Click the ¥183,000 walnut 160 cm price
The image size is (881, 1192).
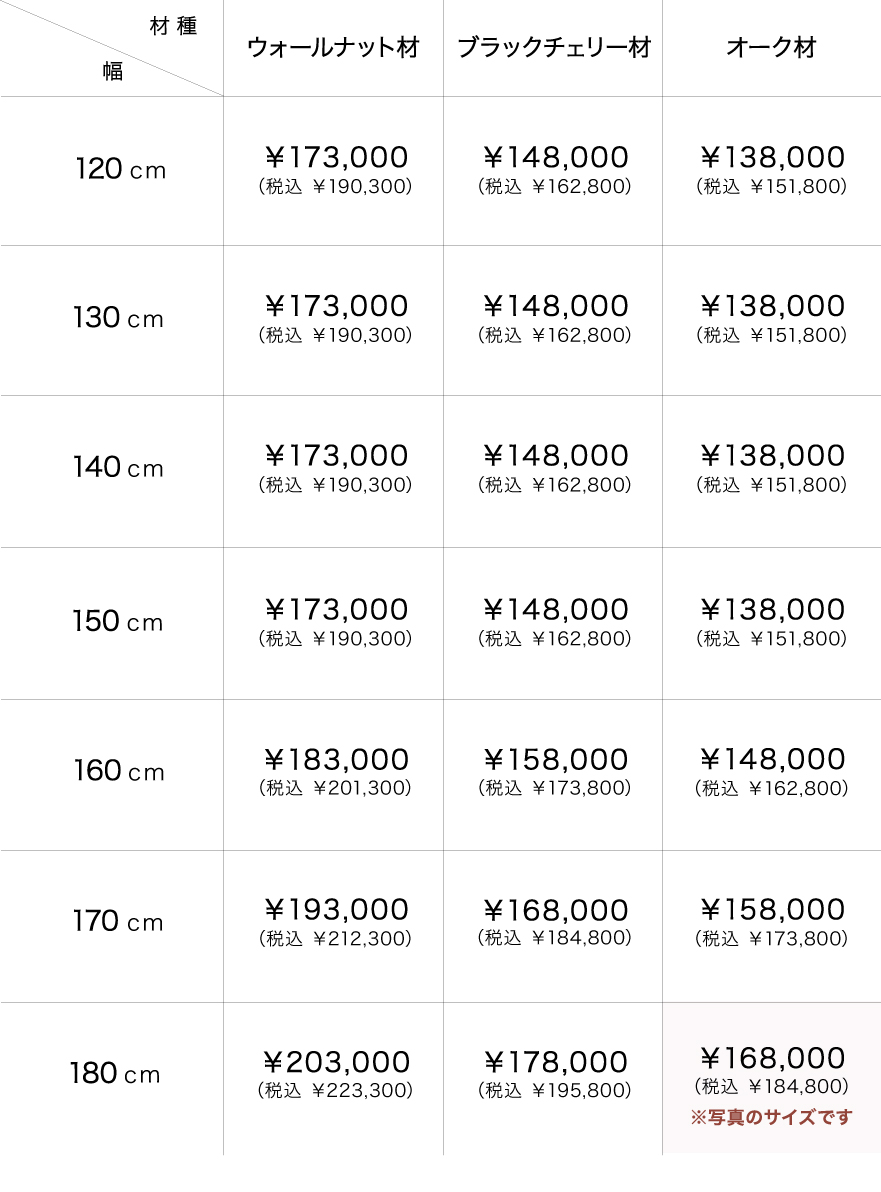tap(336, 759)
